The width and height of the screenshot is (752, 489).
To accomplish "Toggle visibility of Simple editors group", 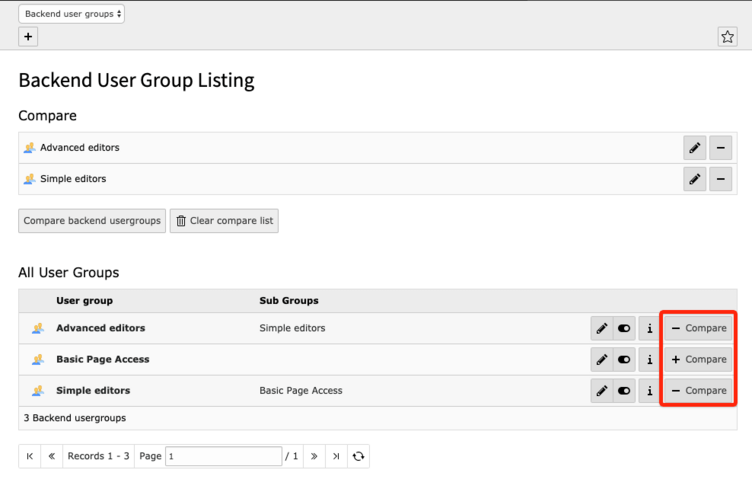I will pos(624,391).
